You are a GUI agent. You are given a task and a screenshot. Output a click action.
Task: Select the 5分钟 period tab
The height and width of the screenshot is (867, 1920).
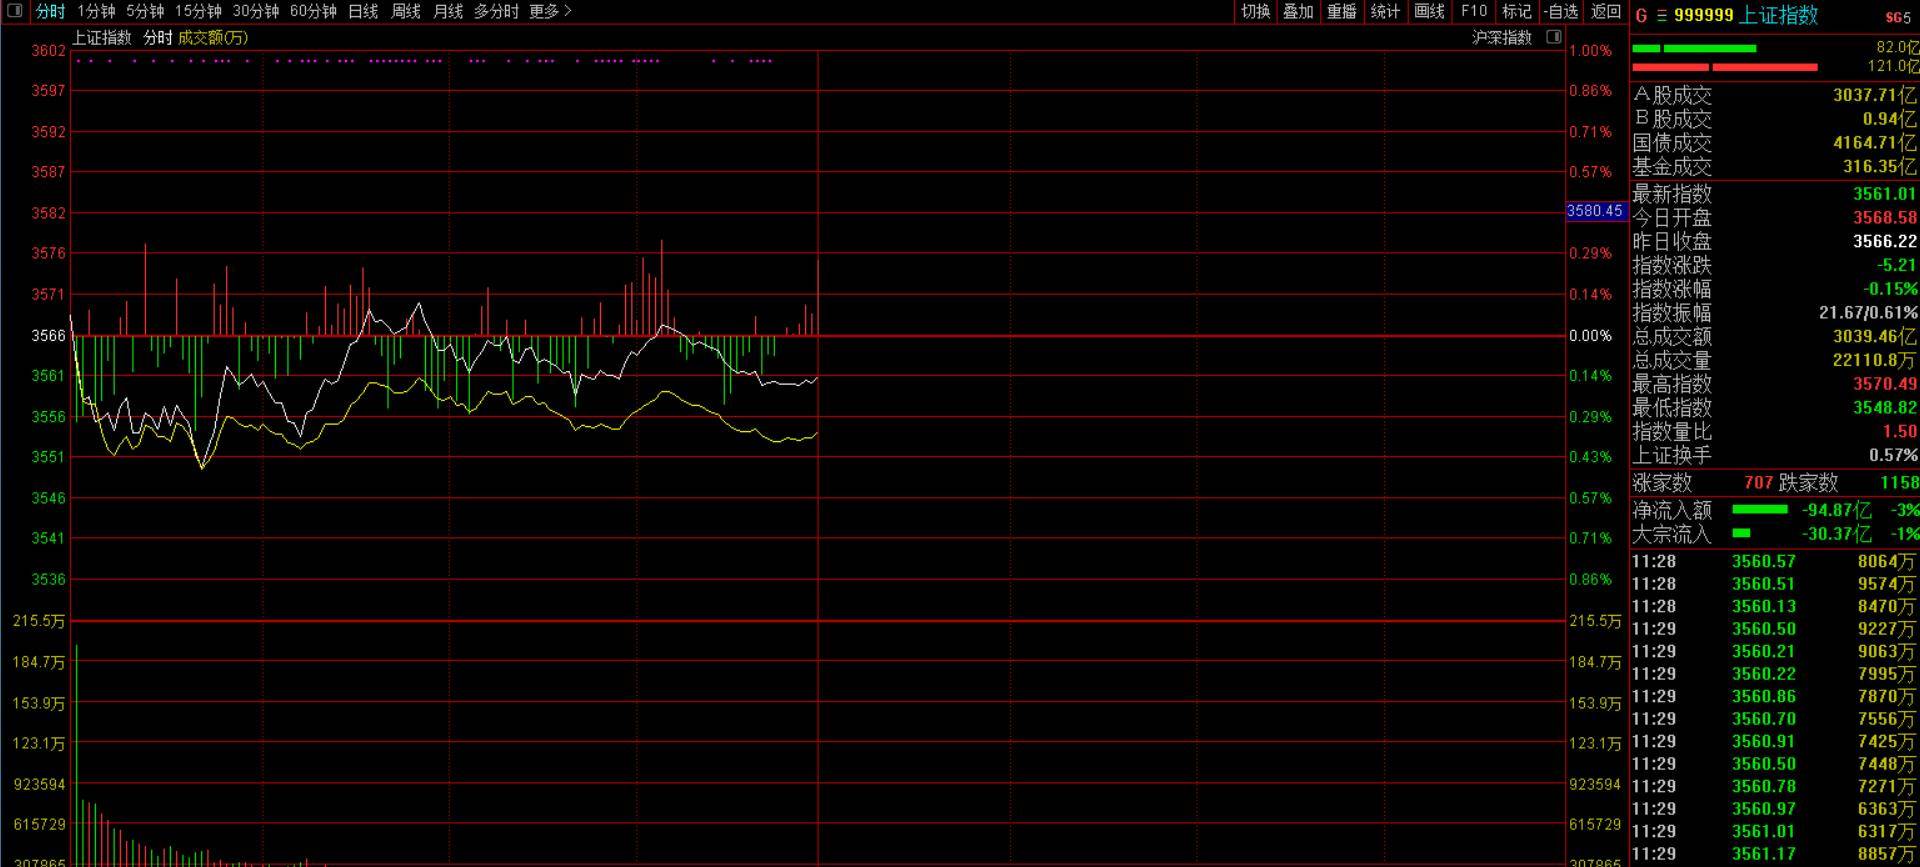(x=145, y=11)
